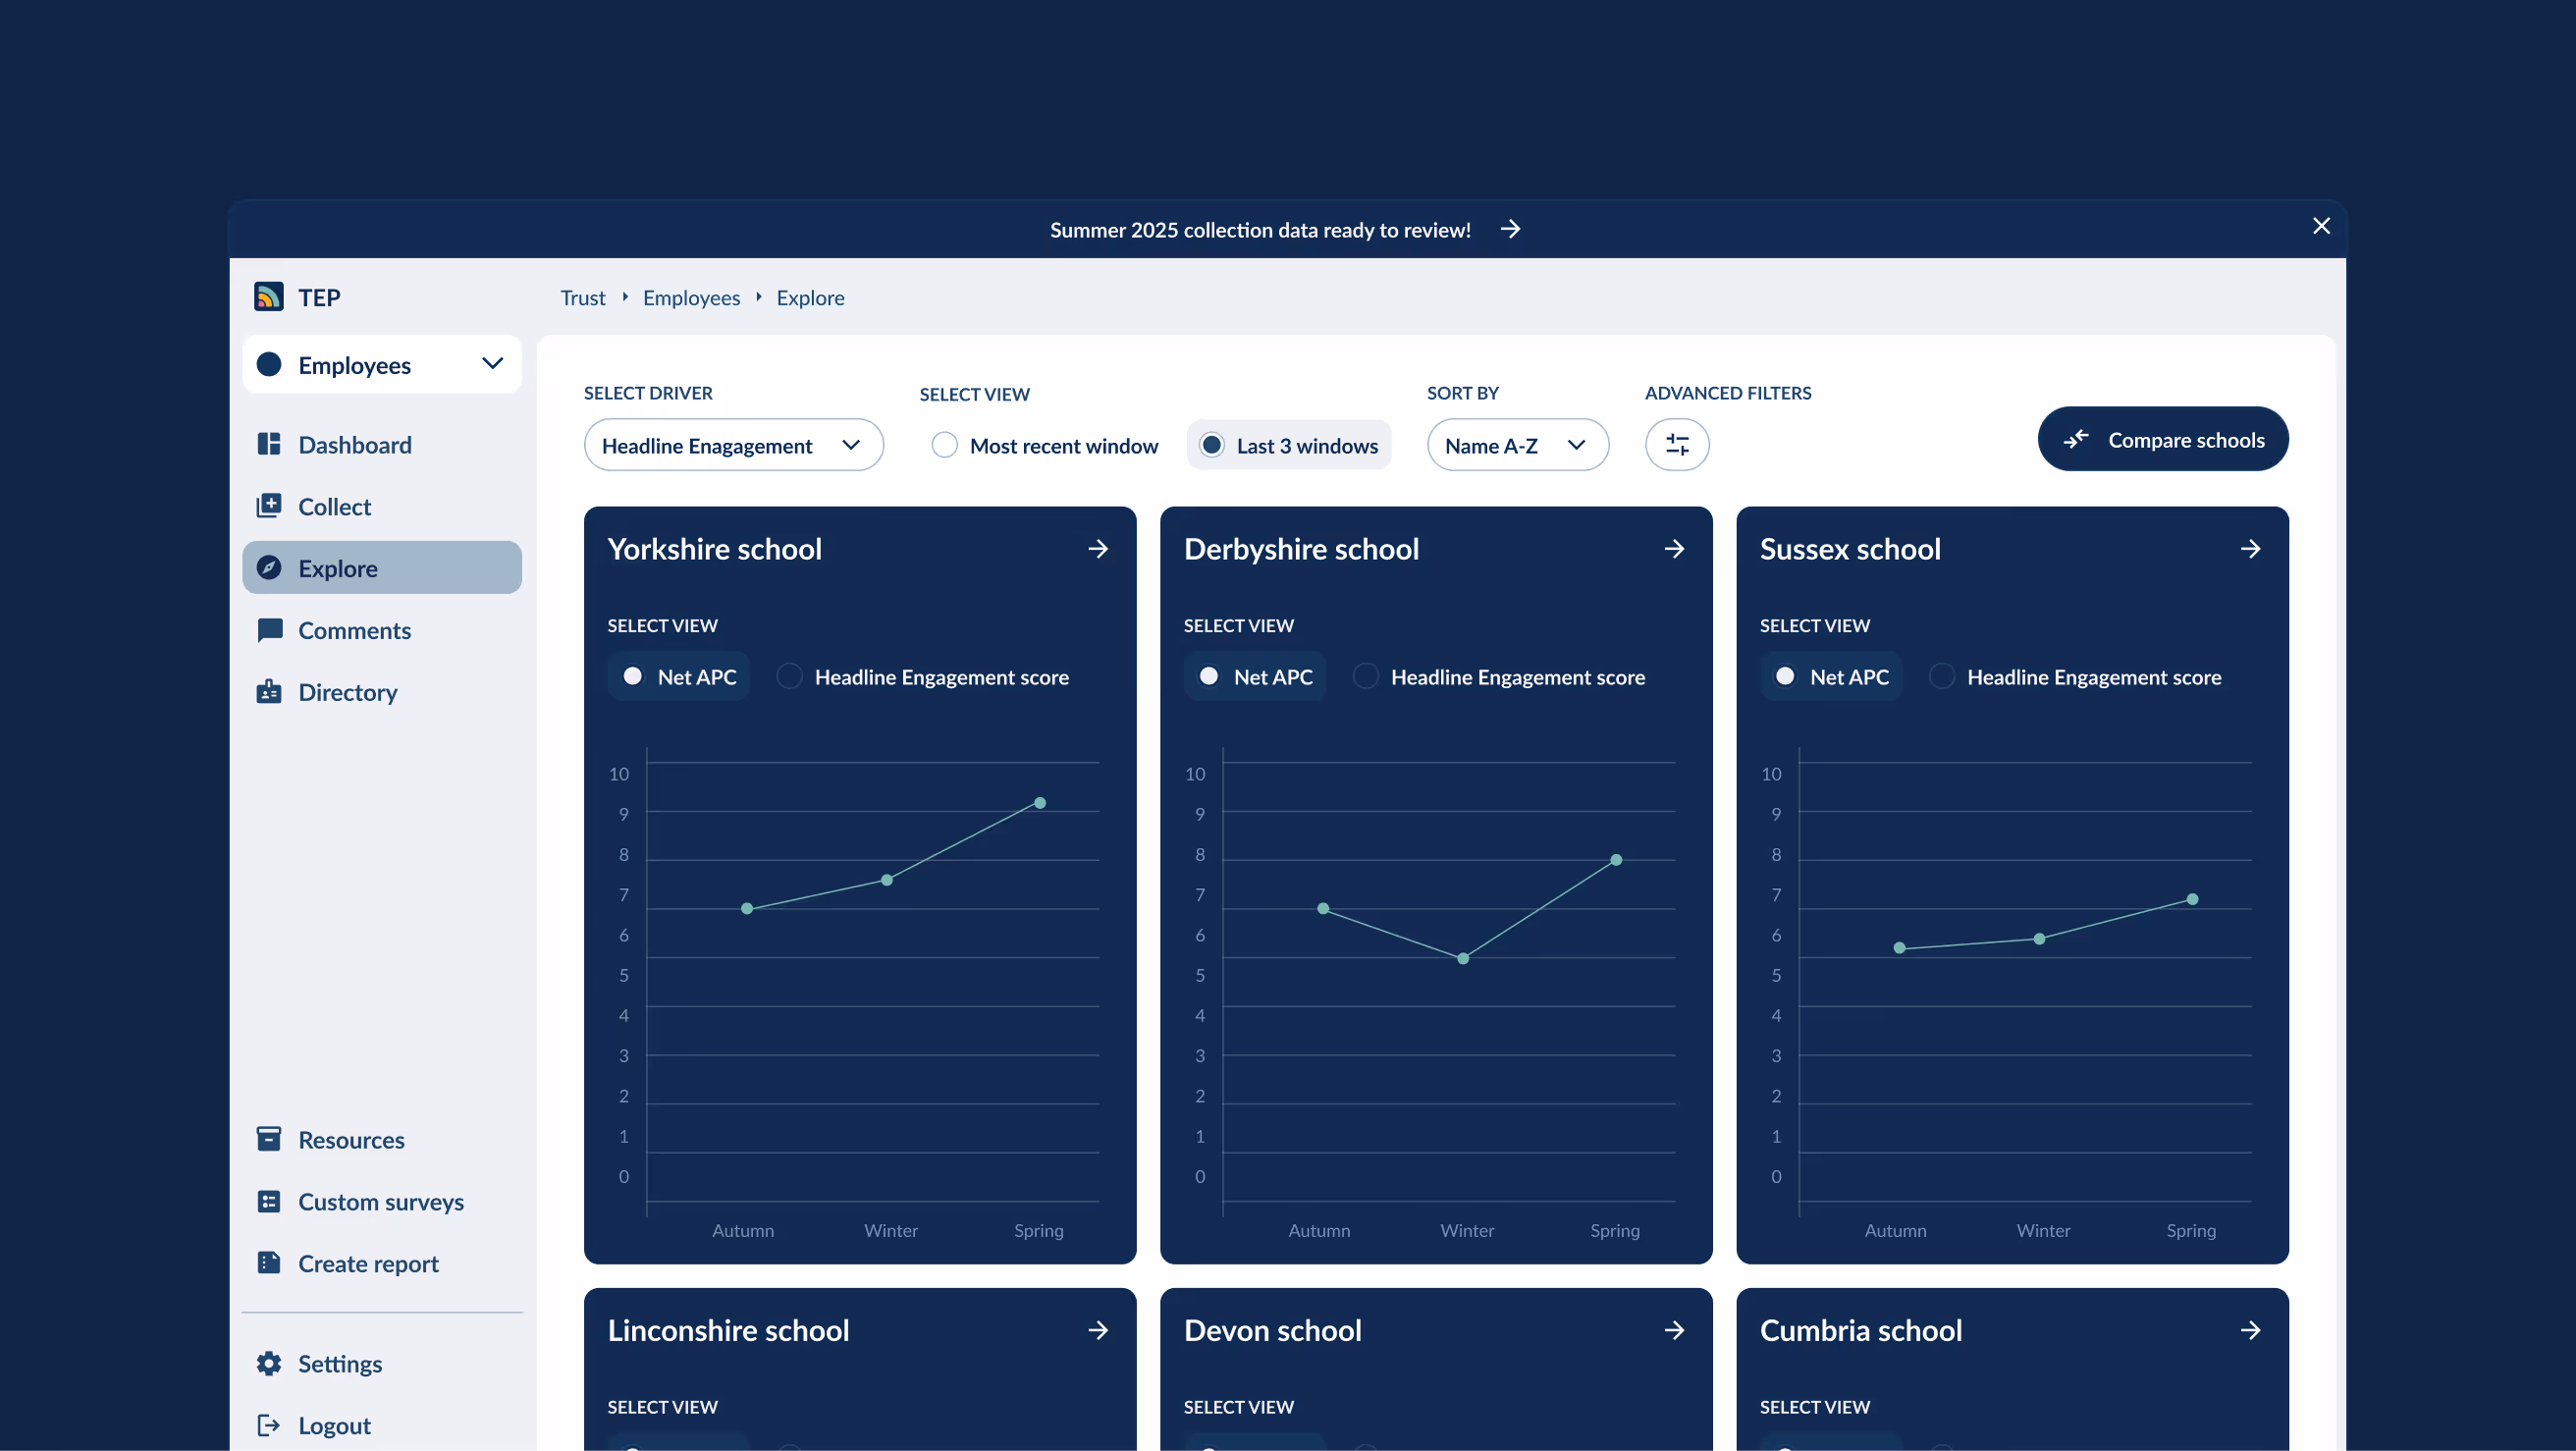Open Yorkshire school details arrow

click(x=1098, y=549)
